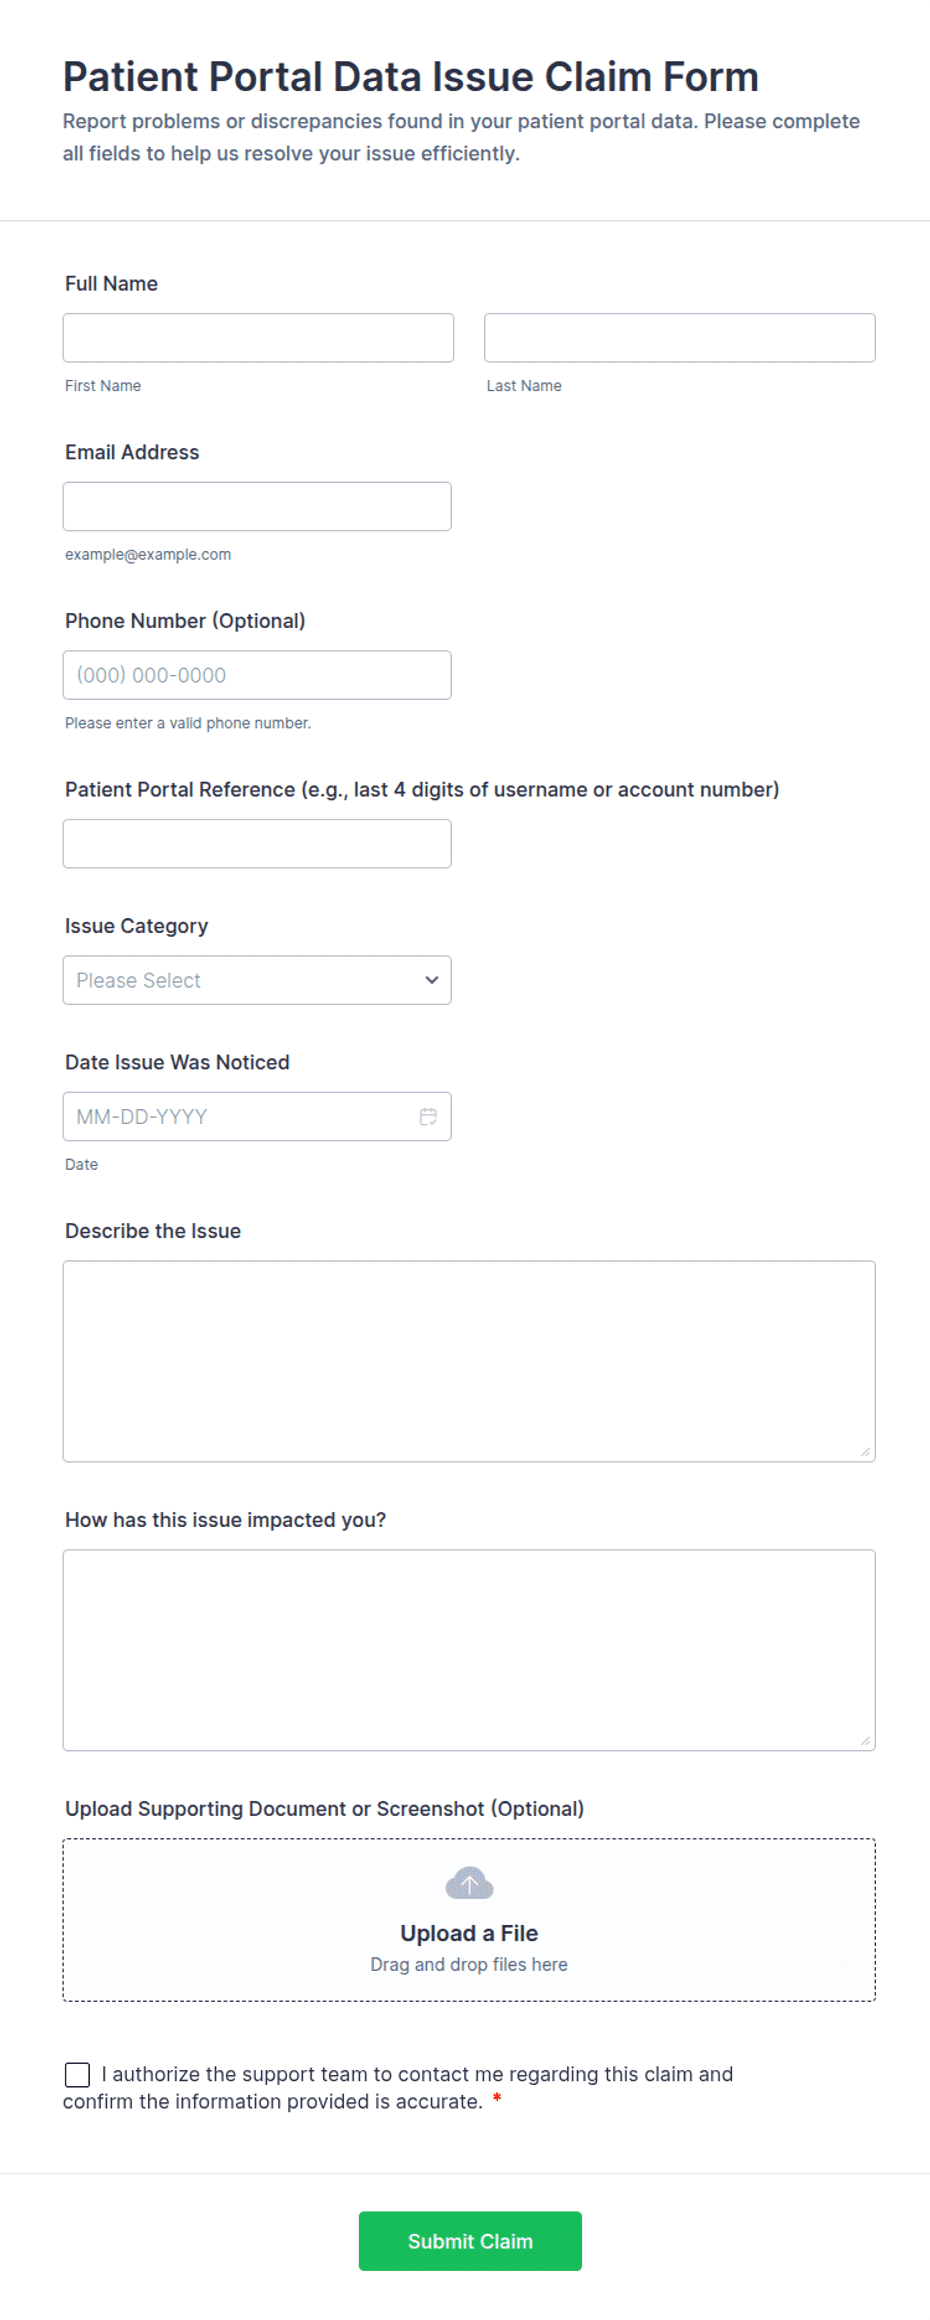Click inside the issue impact textarea

pyautogui.click(x=469, y=1650)
